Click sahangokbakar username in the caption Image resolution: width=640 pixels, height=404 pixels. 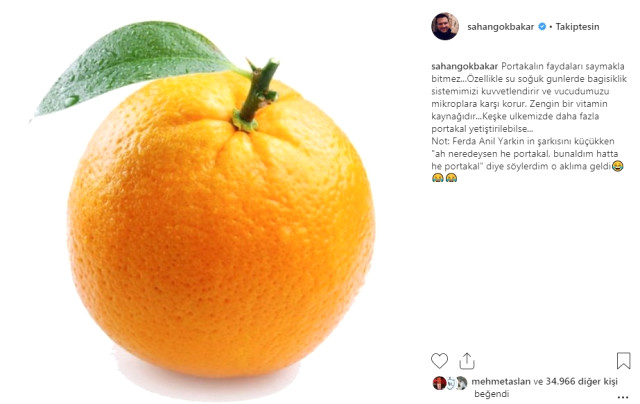click(x=464, y=66)
